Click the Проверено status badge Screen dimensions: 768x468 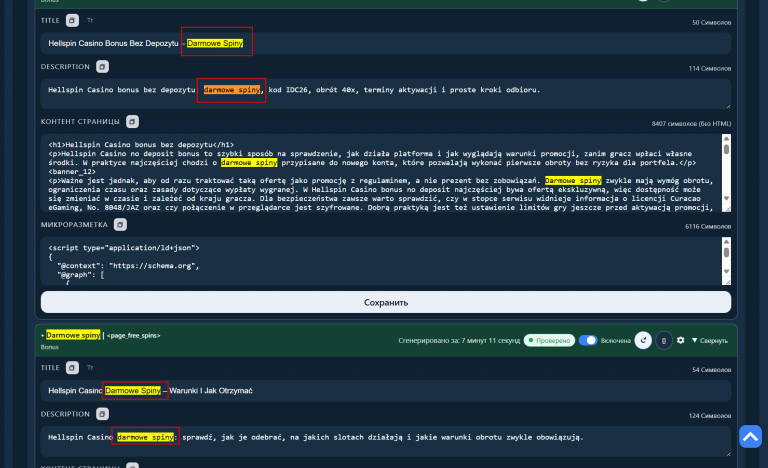click(549, 340)
